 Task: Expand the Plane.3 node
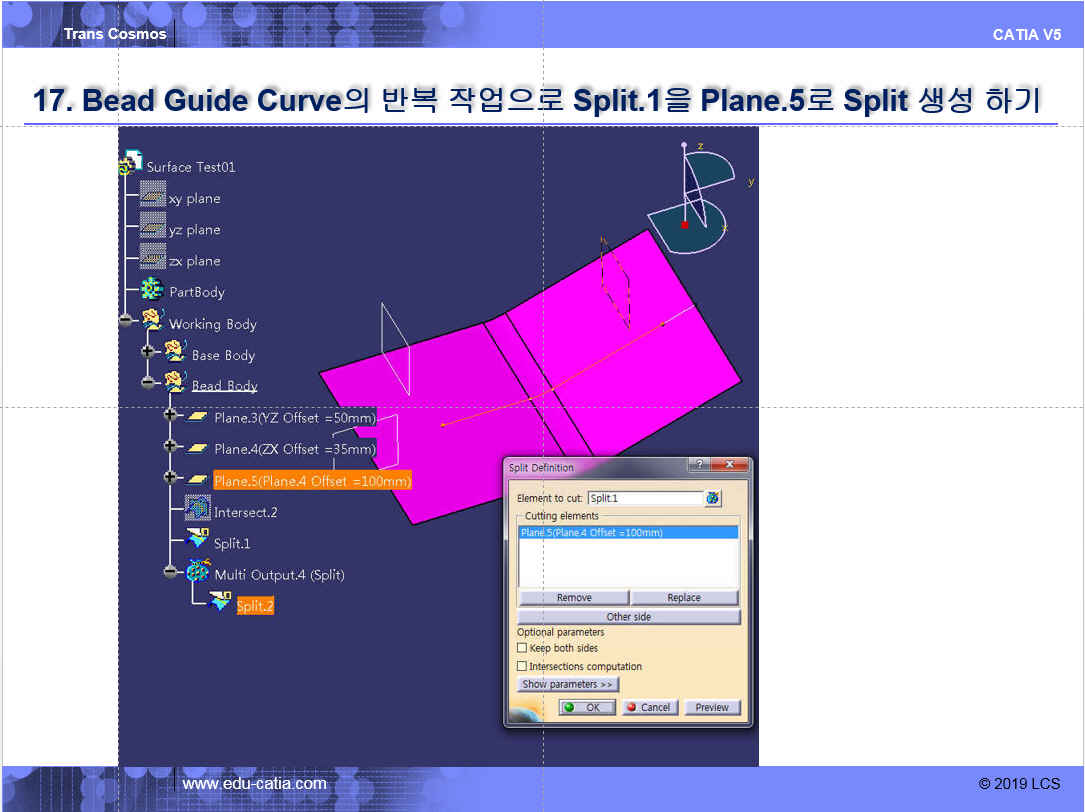pos(170,415)
